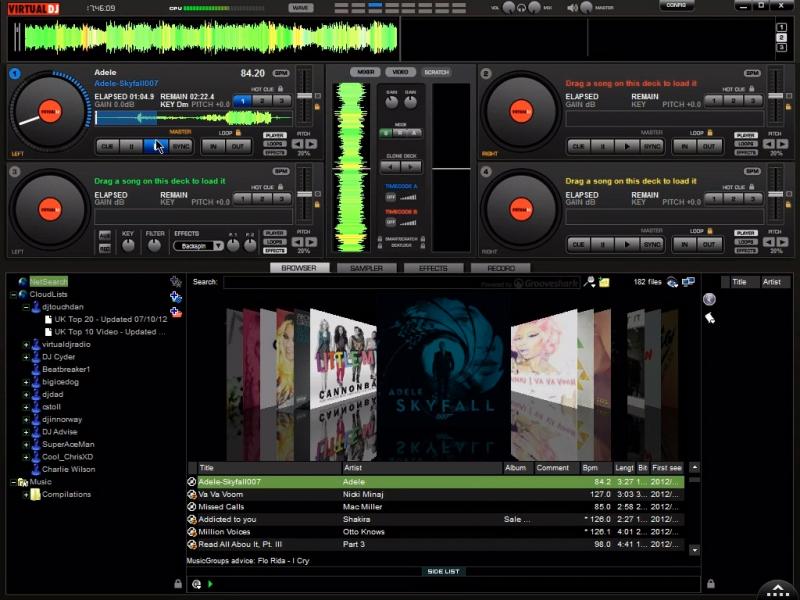The width and height of the screenshot is (800, 600).
Task: Toggle the Timecode A OFF switch
Action: 391,197
